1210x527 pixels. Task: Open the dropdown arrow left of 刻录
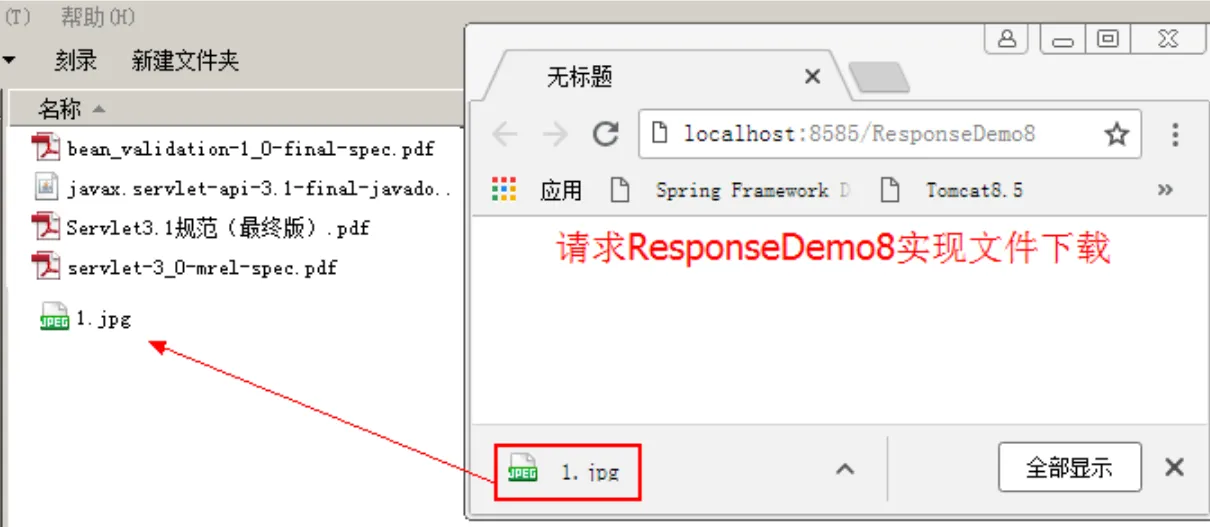9,60
